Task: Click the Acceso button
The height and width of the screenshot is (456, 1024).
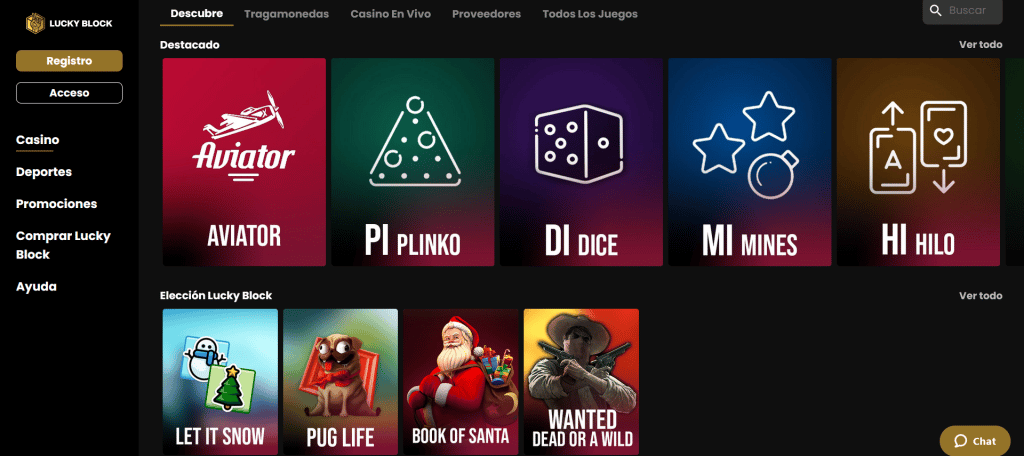Action: (69, 93)
